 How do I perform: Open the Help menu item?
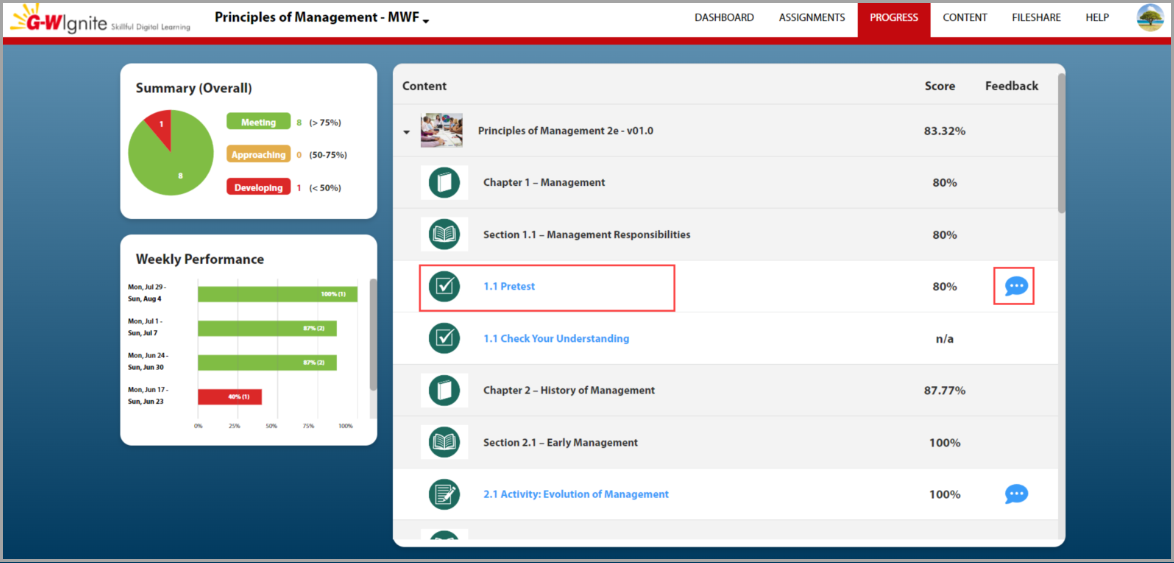tap(1097, 18)
